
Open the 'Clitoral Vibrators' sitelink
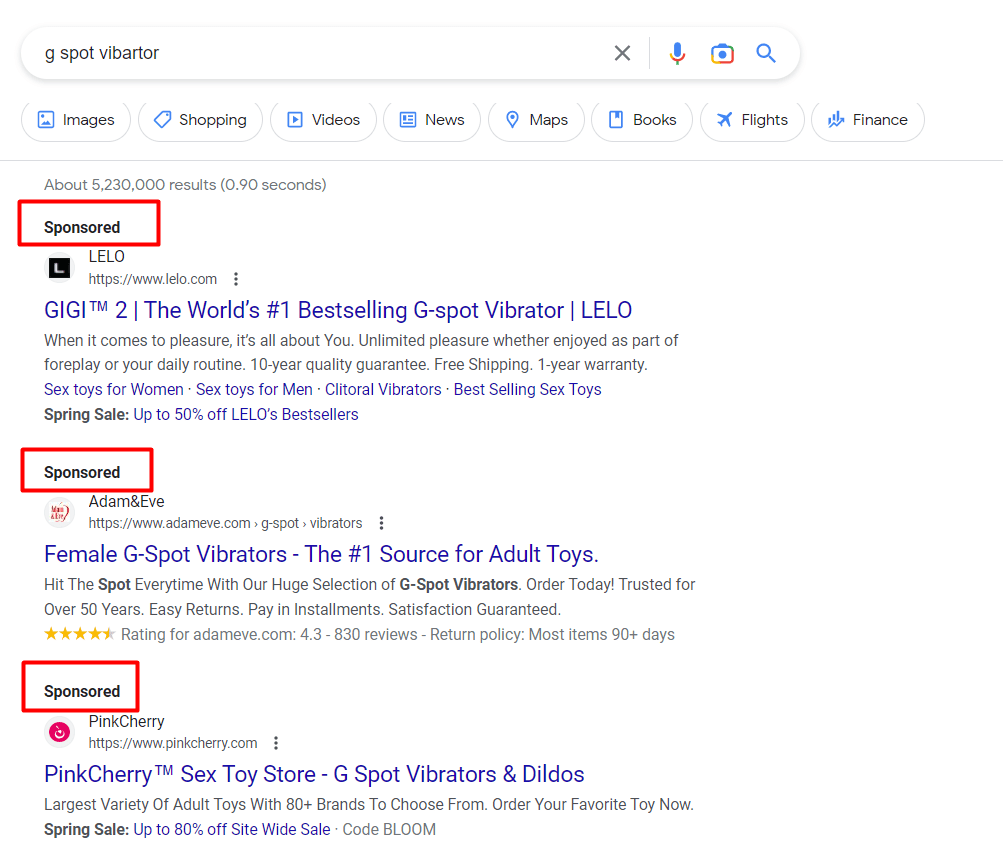click(x=383, y=389)
